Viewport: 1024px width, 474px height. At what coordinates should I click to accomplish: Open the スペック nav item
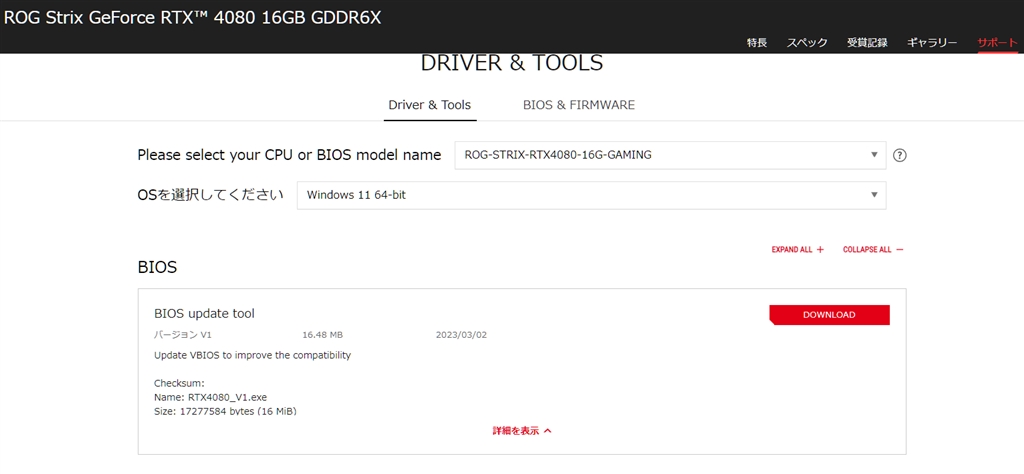[x=807, y=42]
